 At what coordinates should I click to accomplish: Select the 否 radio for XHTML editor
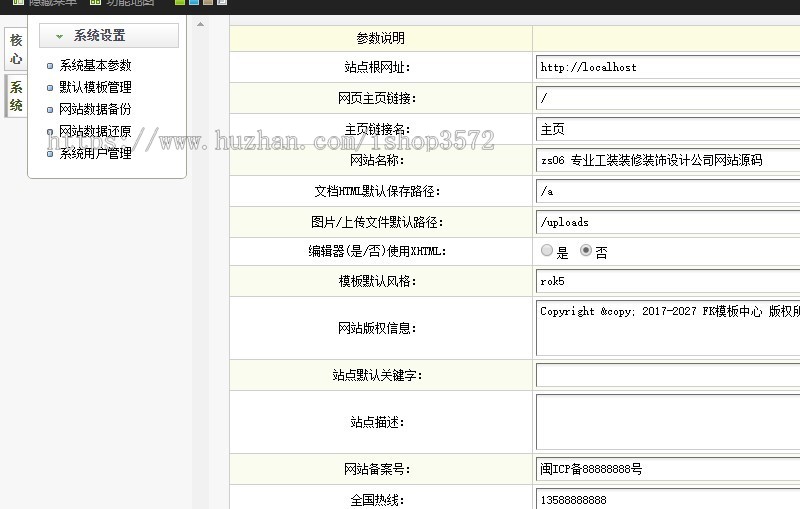(x=586, y=250)
